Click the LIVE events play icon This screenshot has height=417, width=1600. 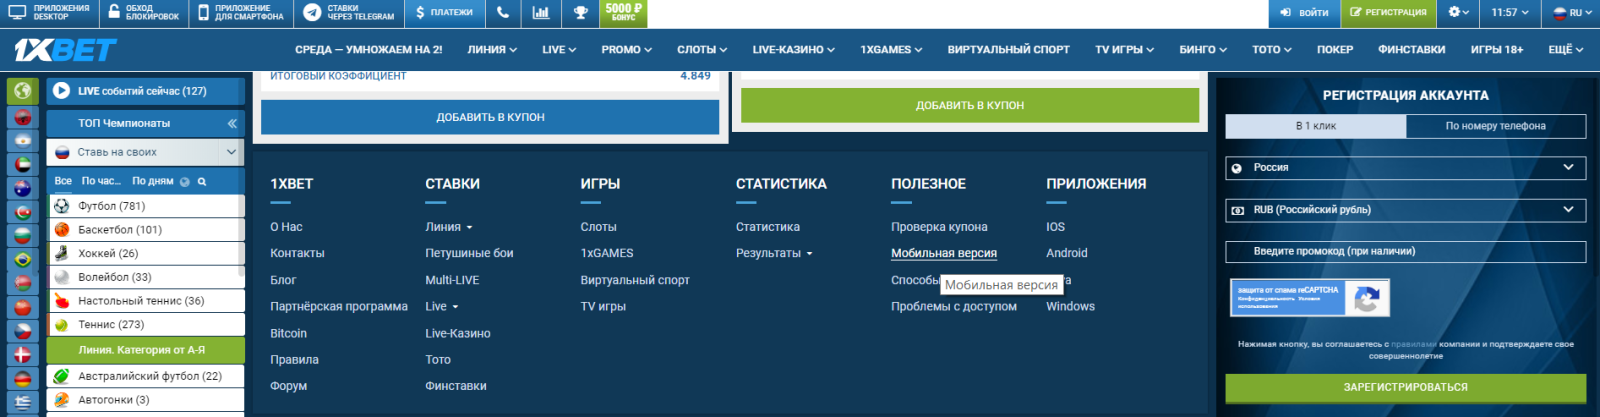click(x=62, y=91)
